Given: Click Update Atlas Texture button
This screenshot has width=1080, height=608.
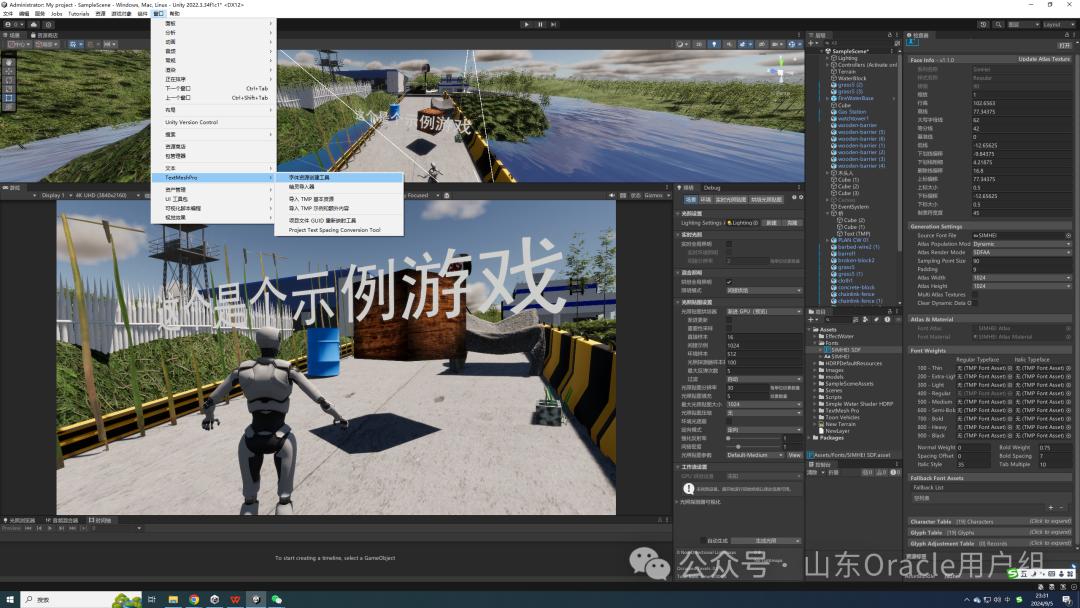Looking at the screenshot, I should pos(1044,59).
